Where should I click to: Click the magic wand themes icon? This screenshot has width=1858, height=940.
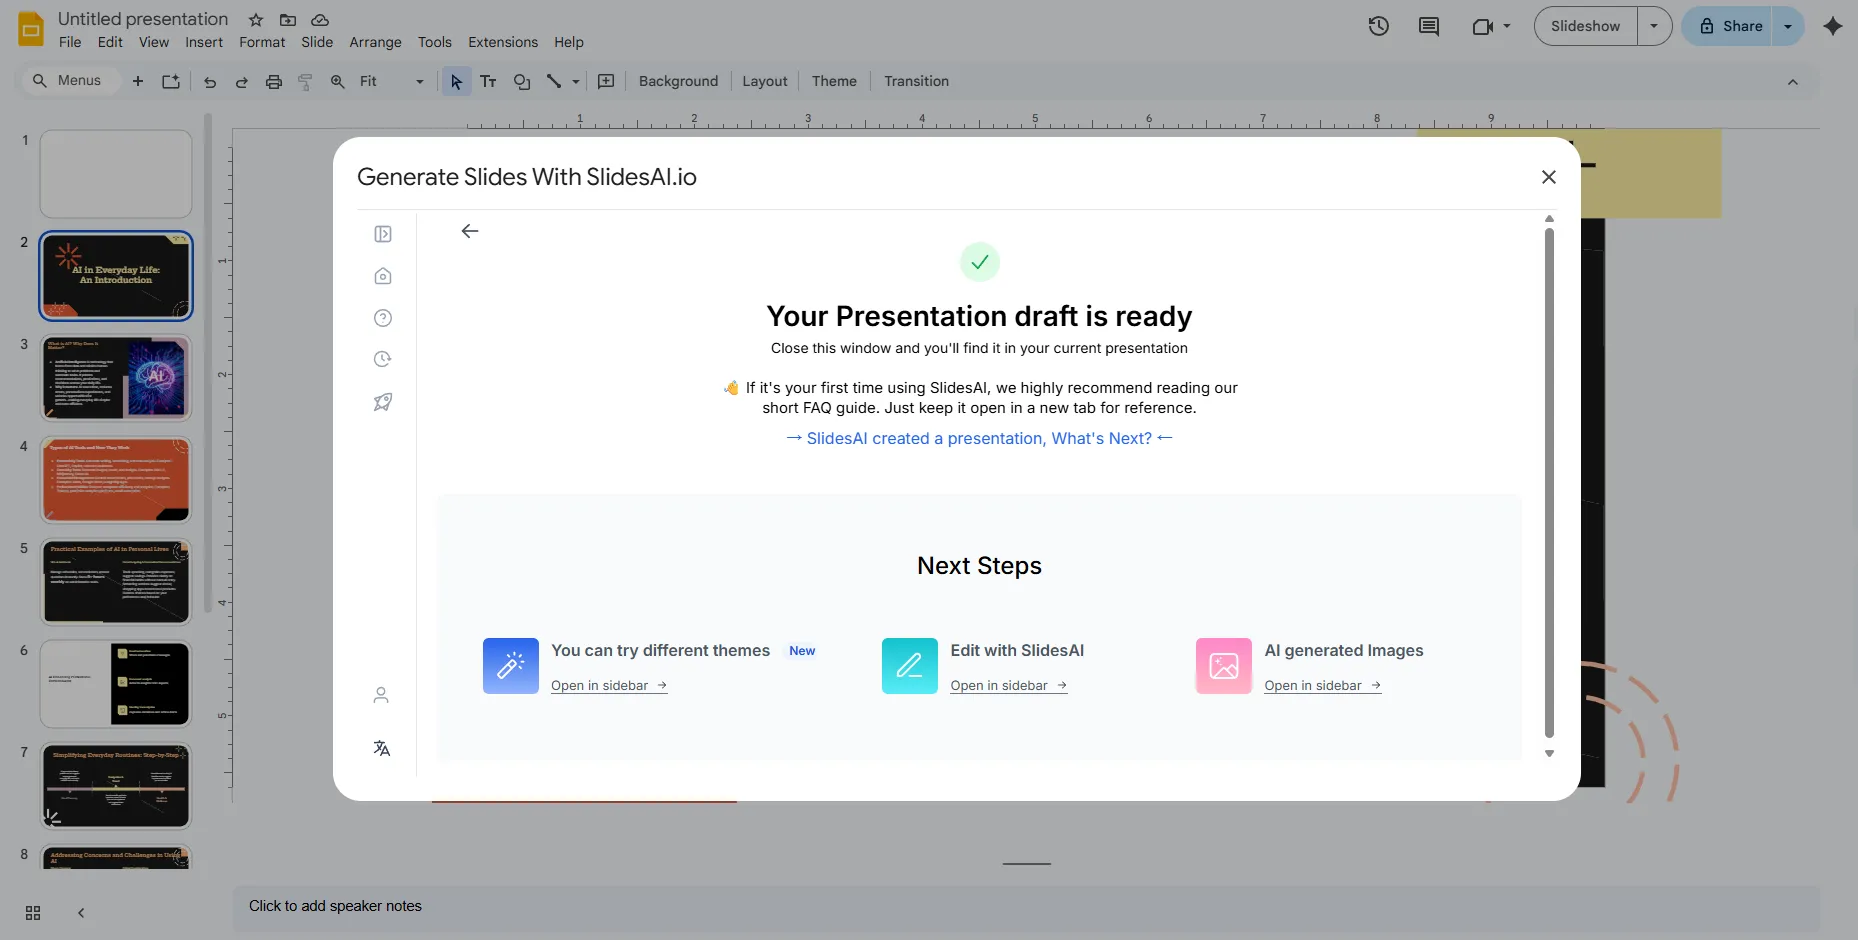tap(510, 666)
